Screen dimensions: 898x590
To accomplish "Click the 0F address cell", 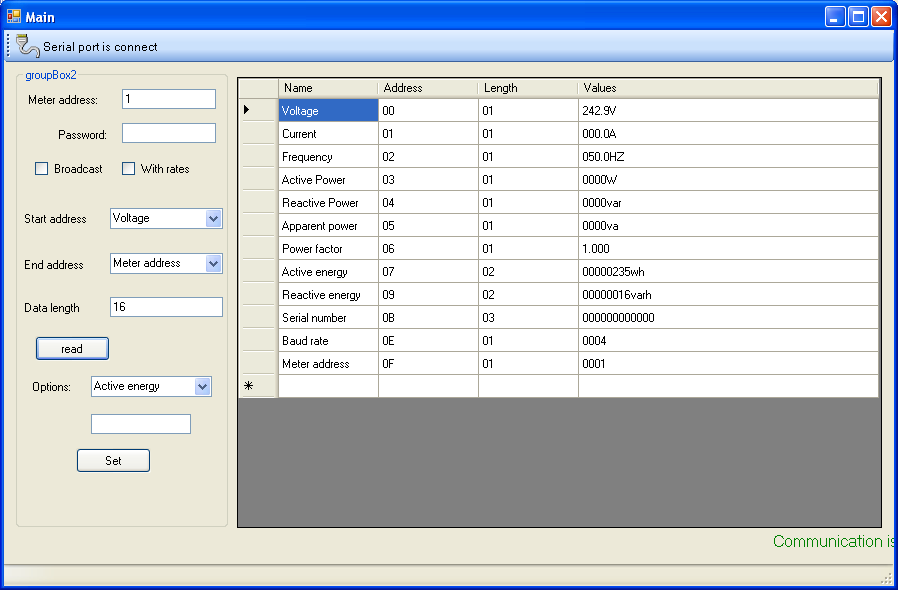I will (428, 363).
